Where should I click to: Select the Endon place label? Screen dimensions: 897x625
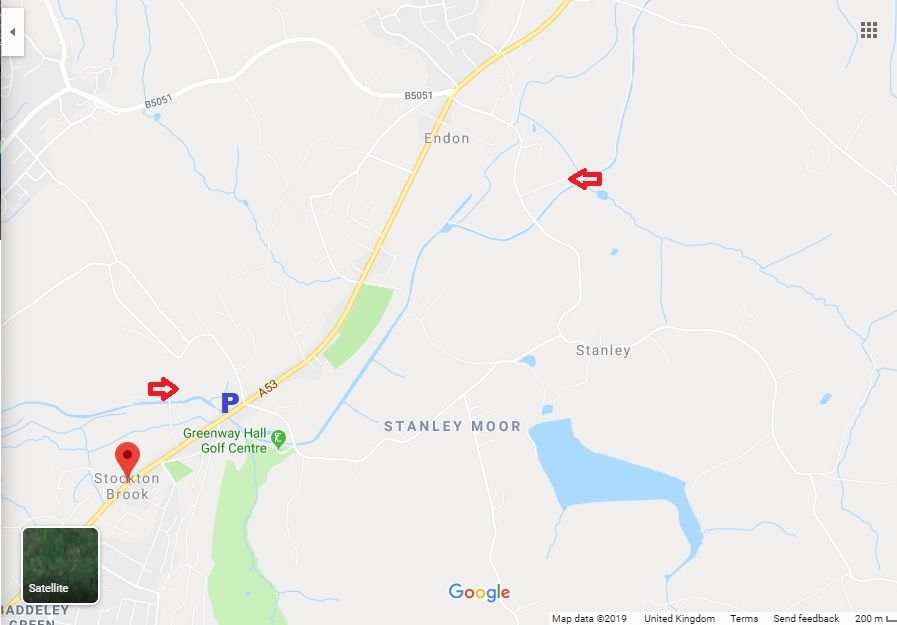click(447, 138)
